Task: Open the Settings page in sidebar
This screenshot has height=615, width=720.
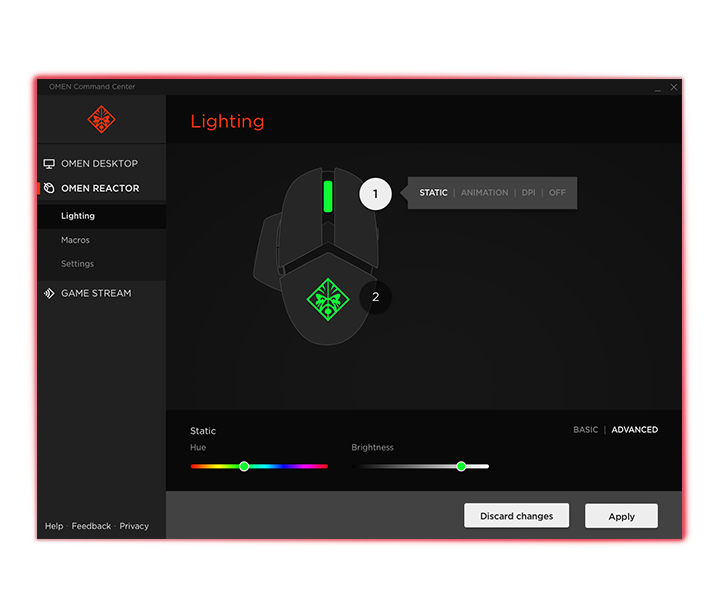Action: coord(77,264)
